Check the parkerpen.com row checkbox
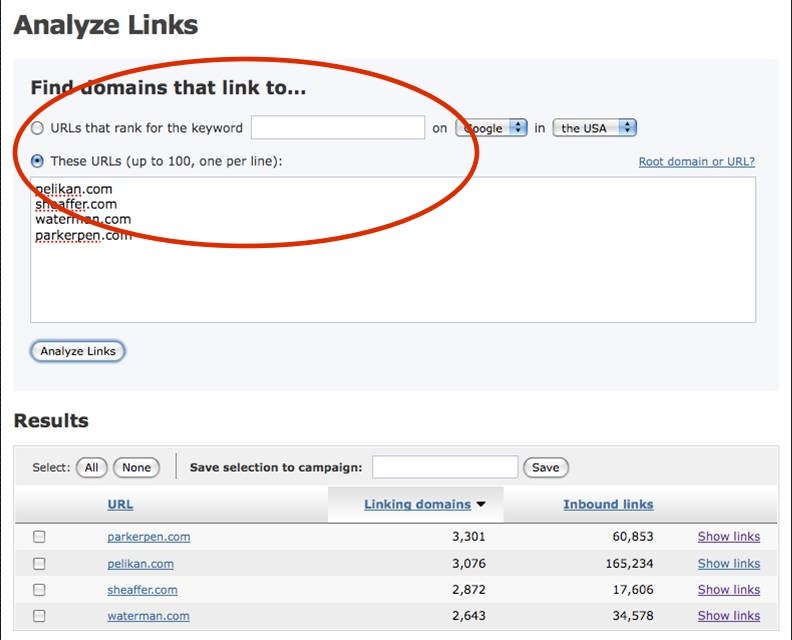 pyautogui.click(x=39, y=536)
